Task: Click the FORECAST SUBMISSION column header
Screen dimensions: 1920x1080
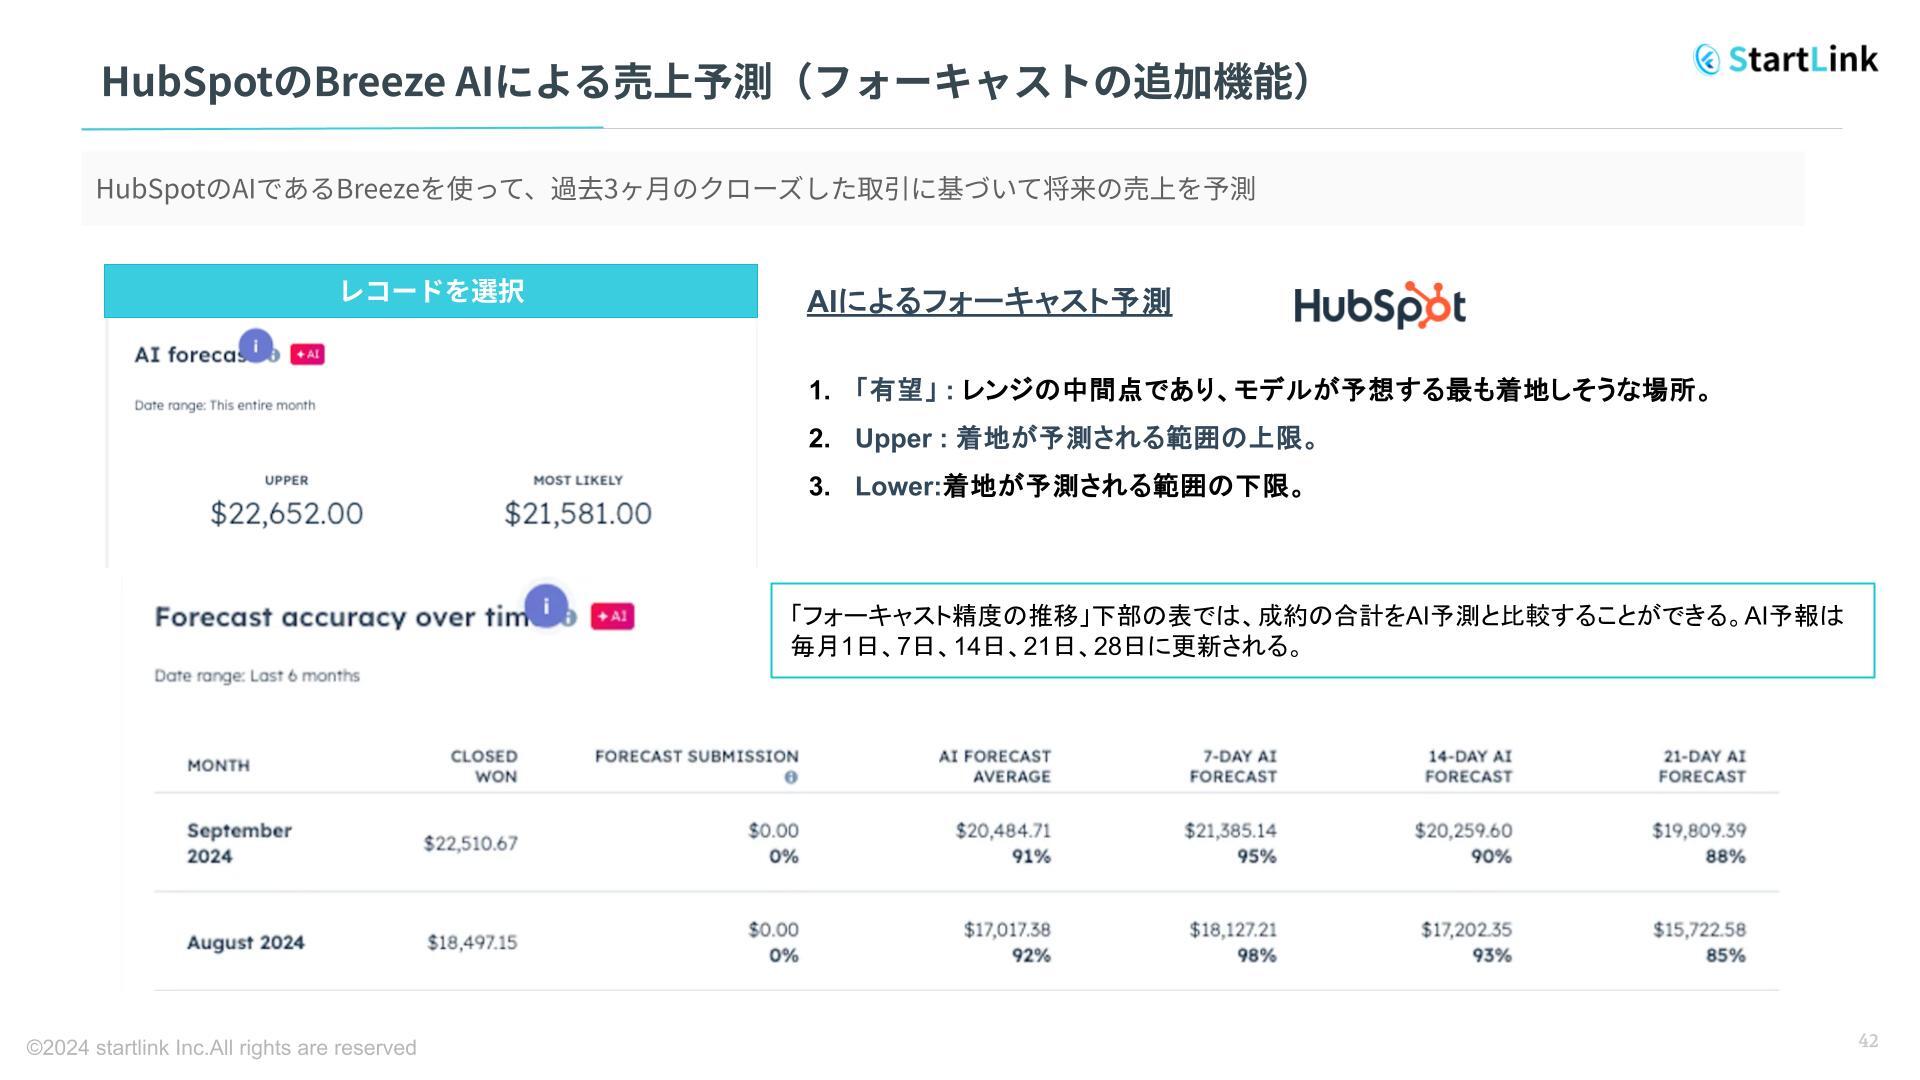Action: [x=697, y=756]
